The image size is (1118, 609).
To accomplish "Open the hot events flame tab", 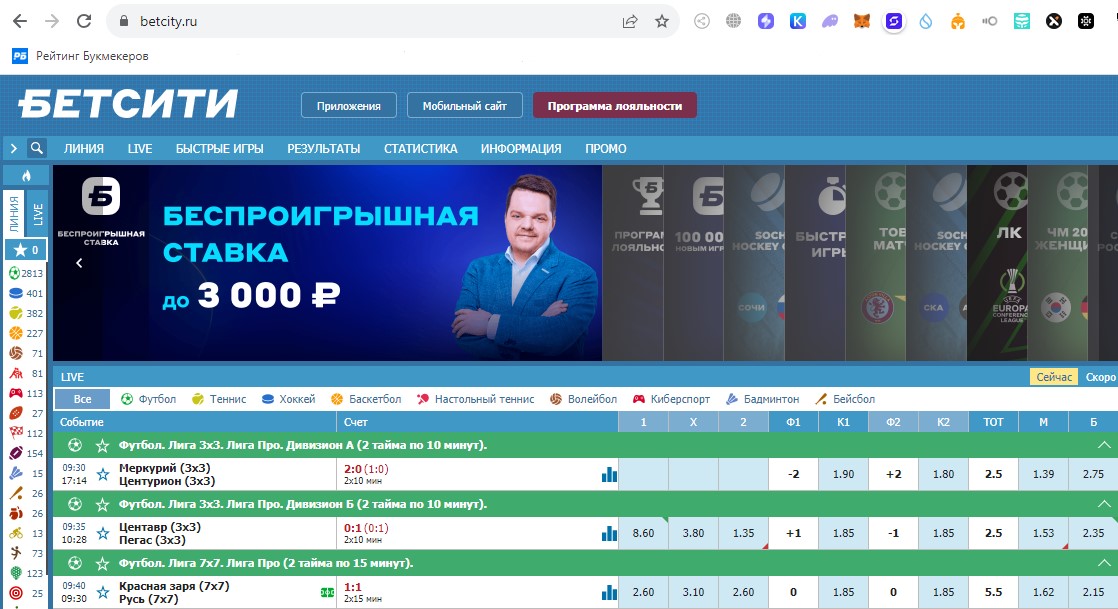I will coord(26,175).
